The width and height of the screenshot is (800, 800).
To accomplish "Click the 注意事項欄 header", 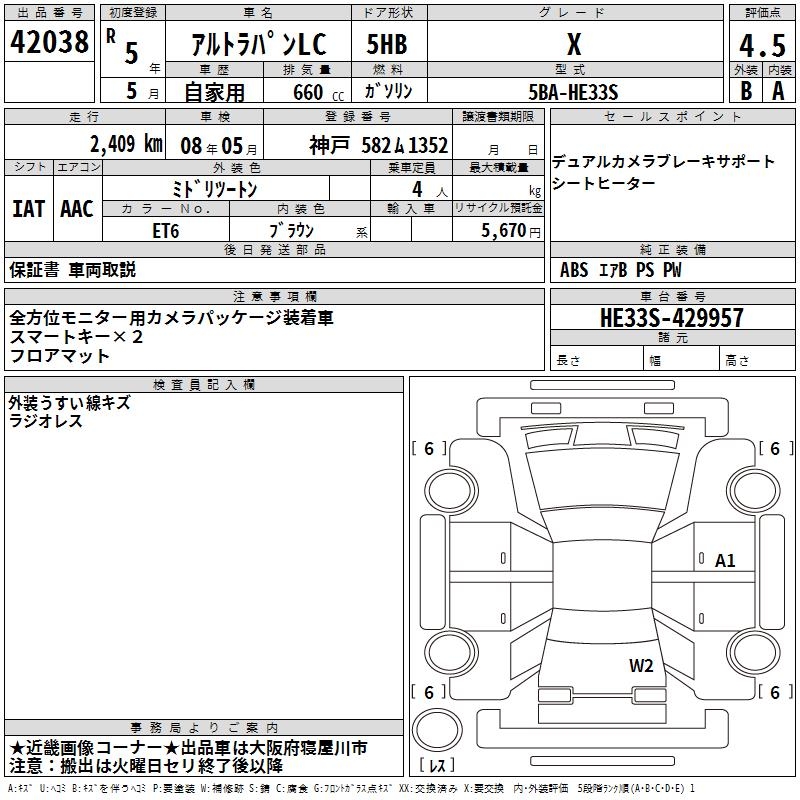I will click(274, 296).
